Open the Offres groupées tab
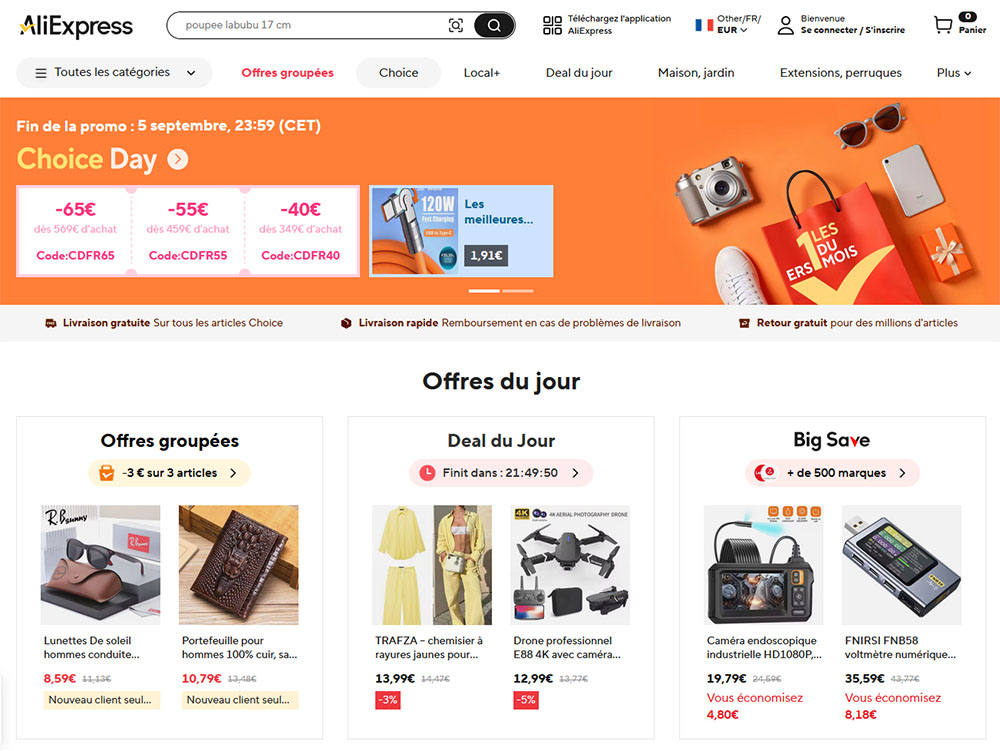This screenshot has width=1000, height=751. click(x=287, y=73)
